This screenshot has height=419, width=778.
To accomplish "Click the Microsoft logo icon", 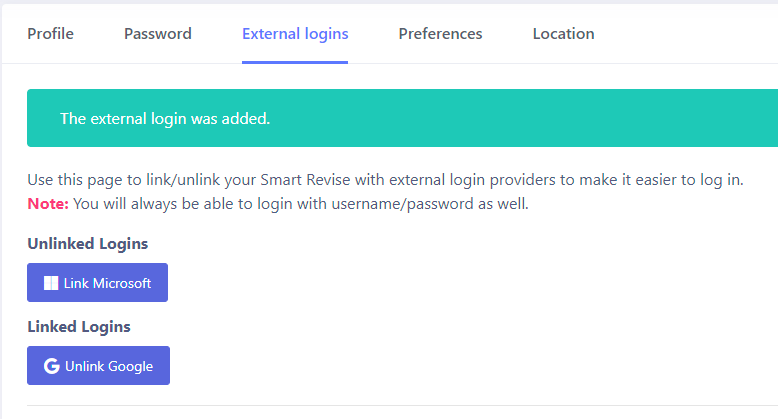I will pos(51,283).
